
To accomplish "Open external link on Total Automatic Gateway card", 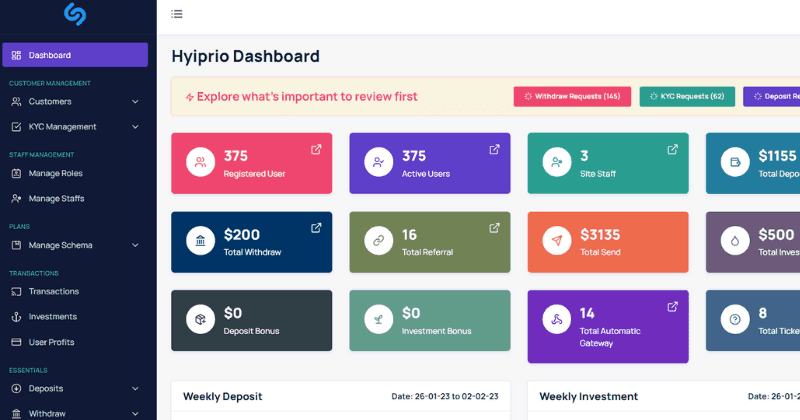I will (x=672, y=307).
